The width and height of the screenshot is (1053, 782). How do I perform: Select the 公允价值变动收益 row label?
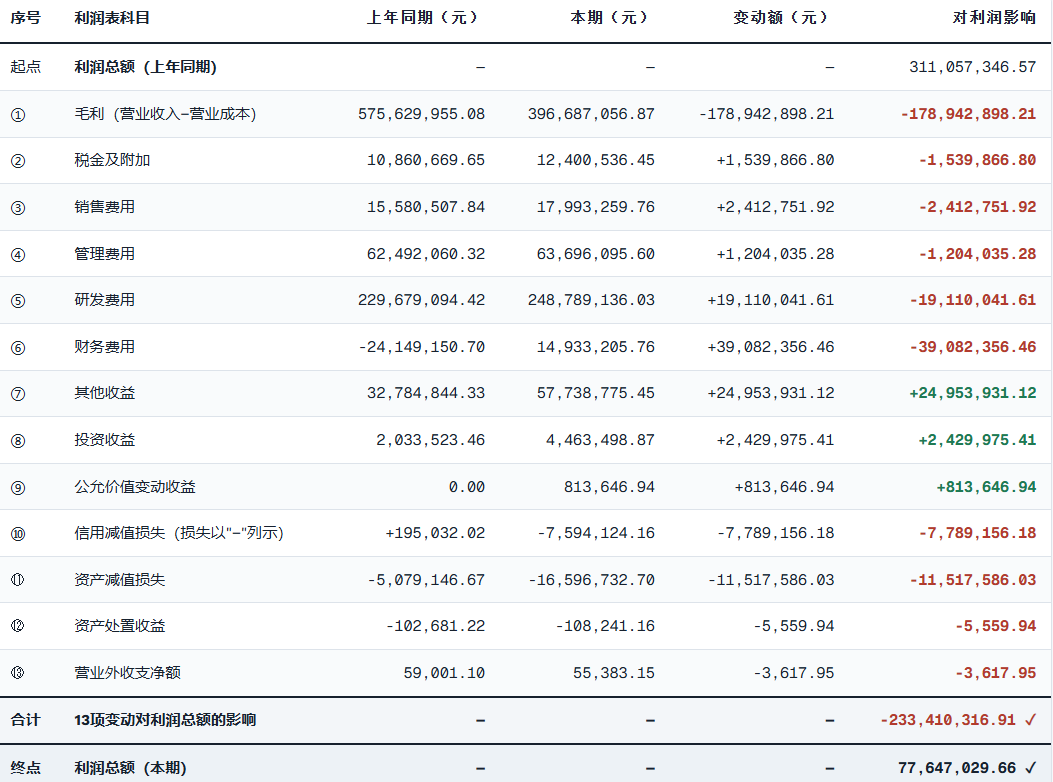[x=134, y=487]
